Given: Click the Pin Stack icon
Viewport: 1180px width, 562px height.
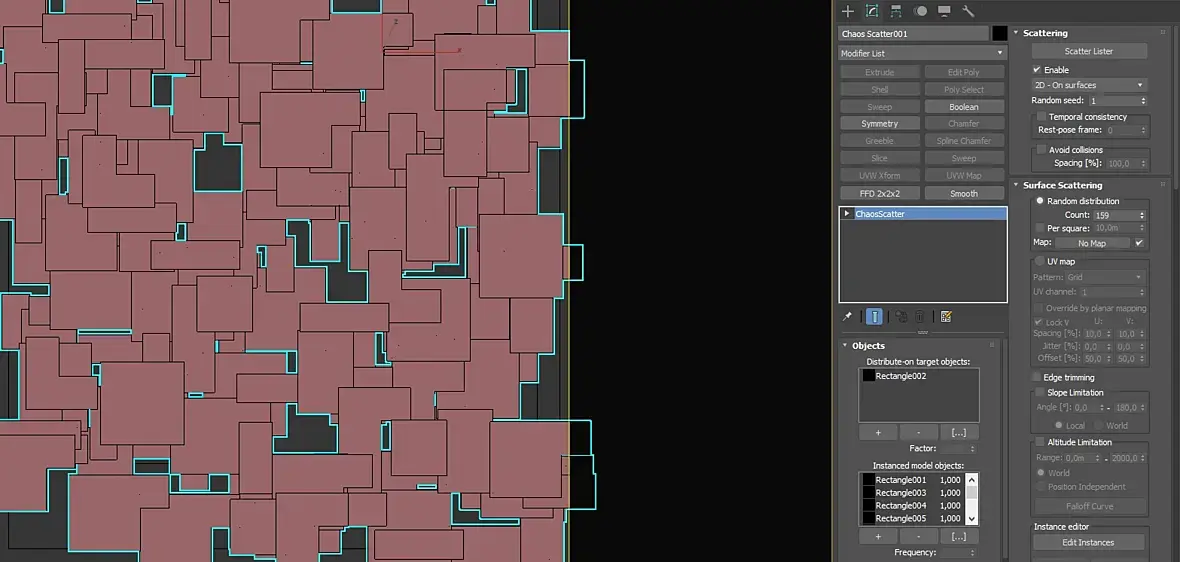Looking at the screenshot, I should click(x=847, y=317).
